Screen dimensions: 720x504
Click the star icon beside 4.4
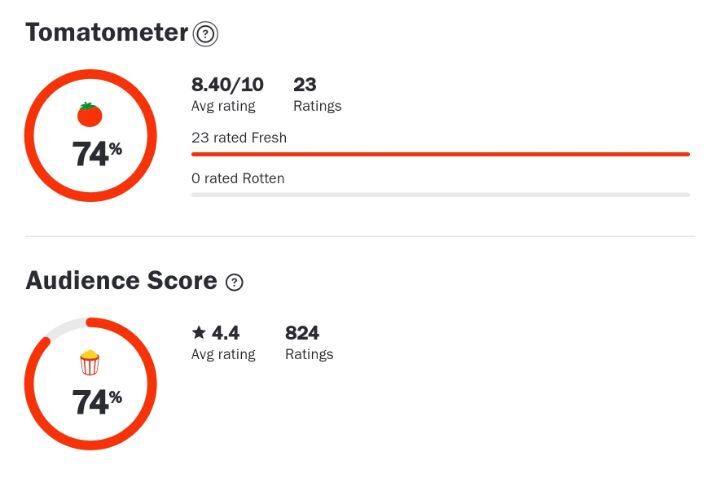click(198, 333)
